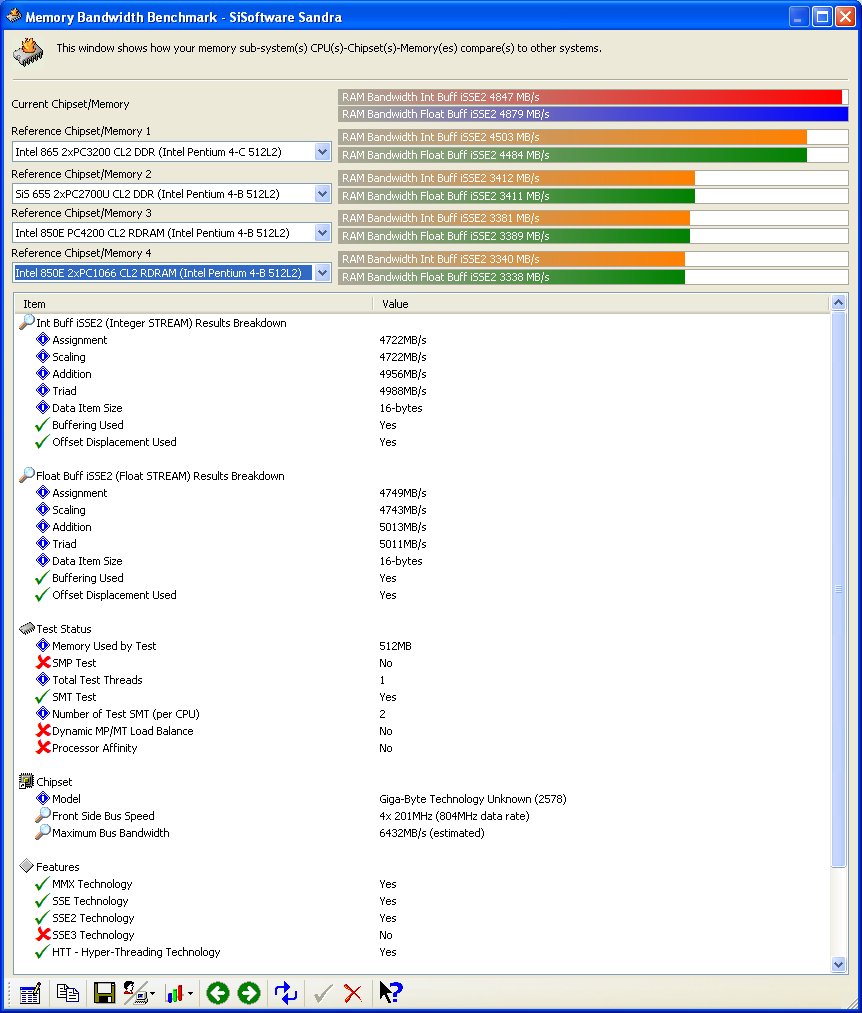
Task: Click the bar chart icon in toolbar
Action: tap(174, 993)
